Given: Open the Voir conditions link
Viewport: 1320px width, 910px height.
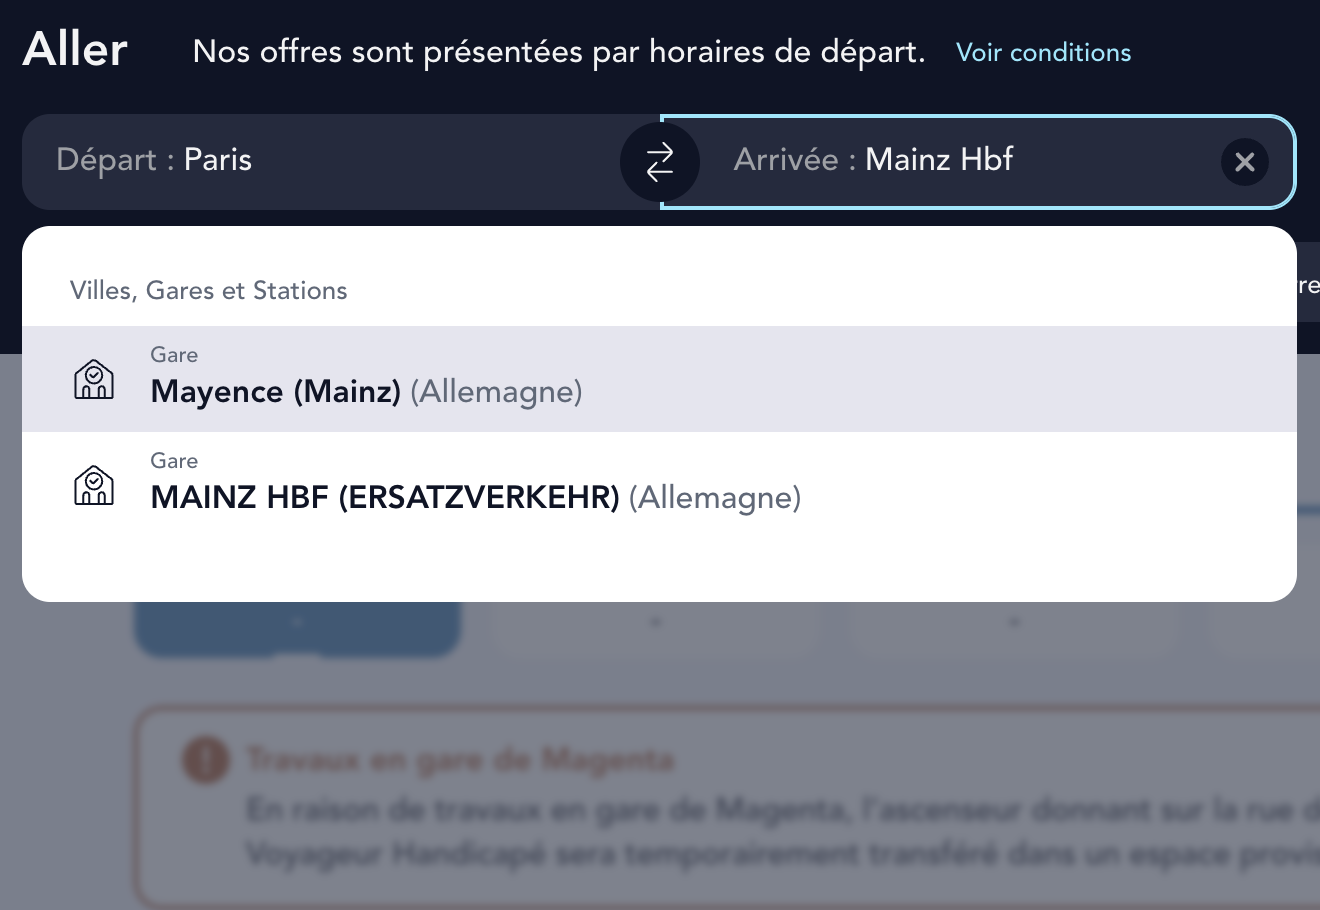Looking at the screenshot, I should (x=1043, y=53).
